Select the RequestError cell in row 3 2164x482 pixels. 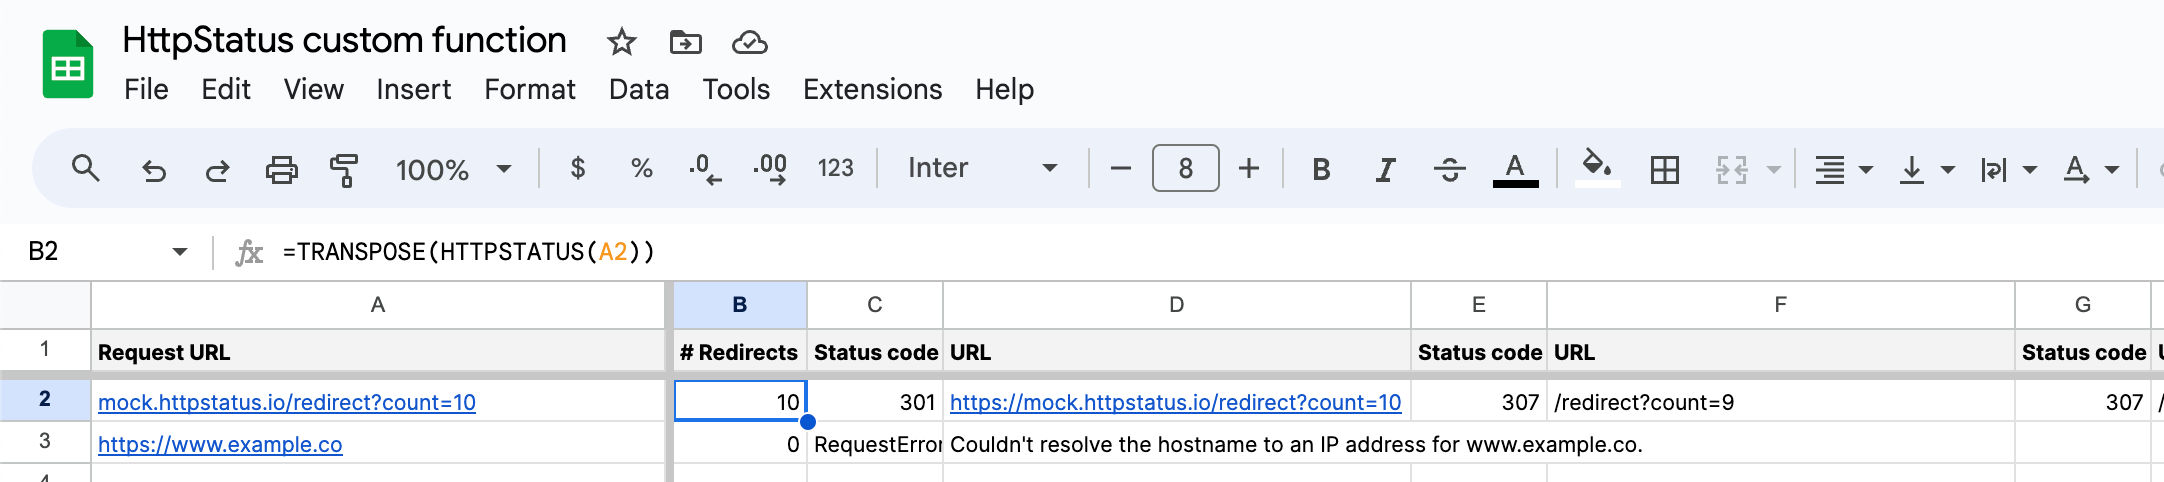(x=875, y=444)
